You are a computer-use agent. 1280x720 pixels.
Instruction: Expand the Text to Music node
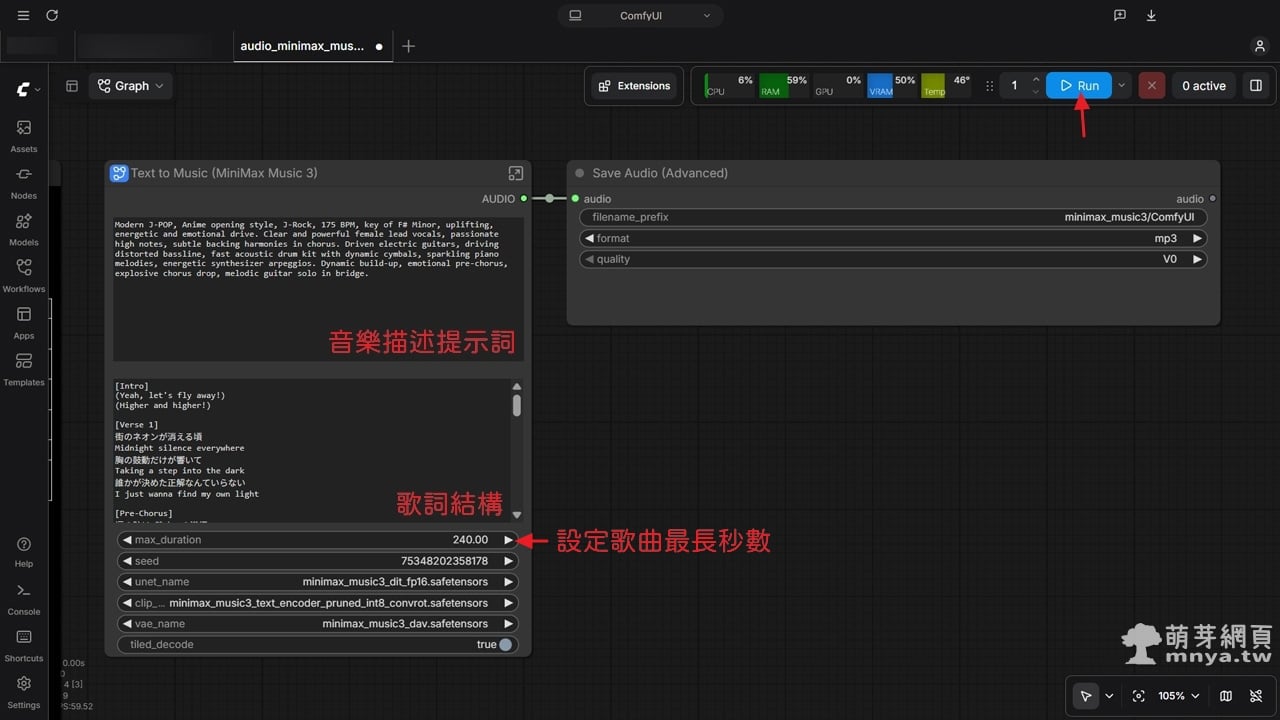(515, 173)
